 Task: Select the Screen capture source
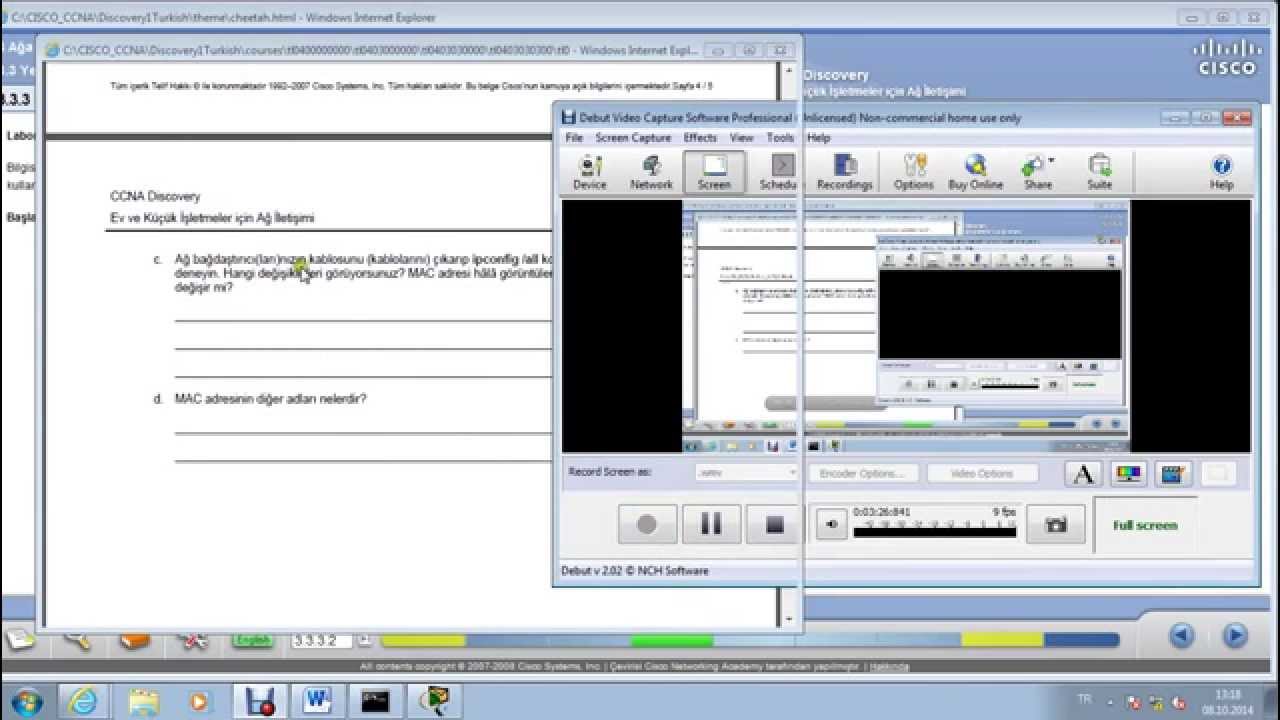tap(714, 171)
